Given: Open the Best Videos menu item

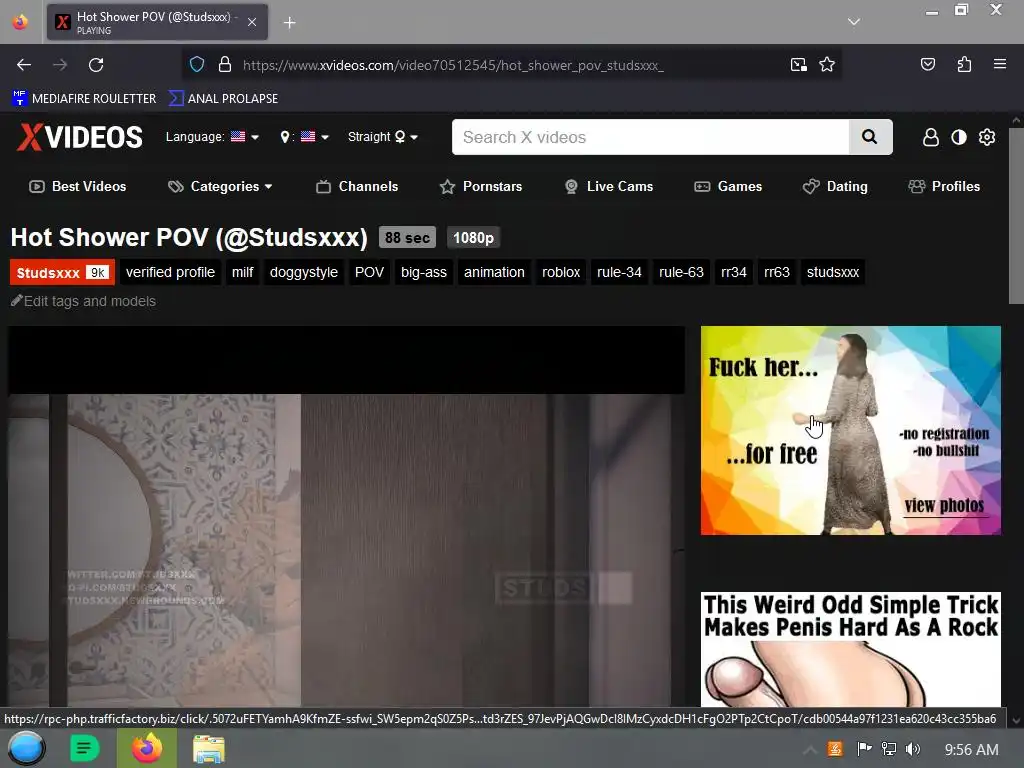Looking at the screenshot, I should pyautogui.click(x=78, y=187).
